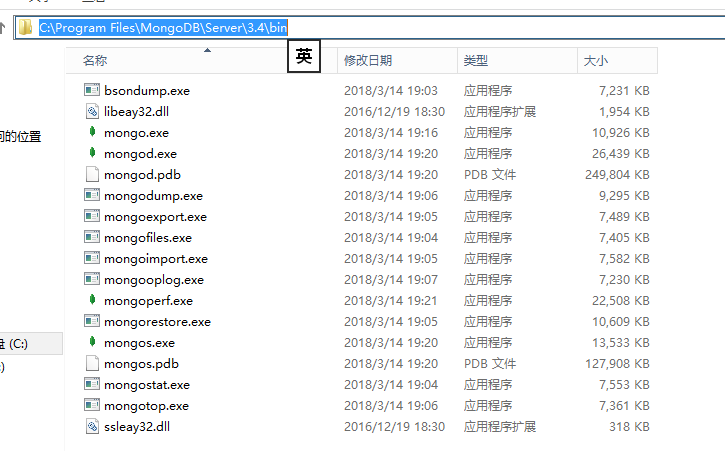Click the green leaf icon of mongo.exe
The height and width of the screenshot is (451, 725).
point(92,132)
